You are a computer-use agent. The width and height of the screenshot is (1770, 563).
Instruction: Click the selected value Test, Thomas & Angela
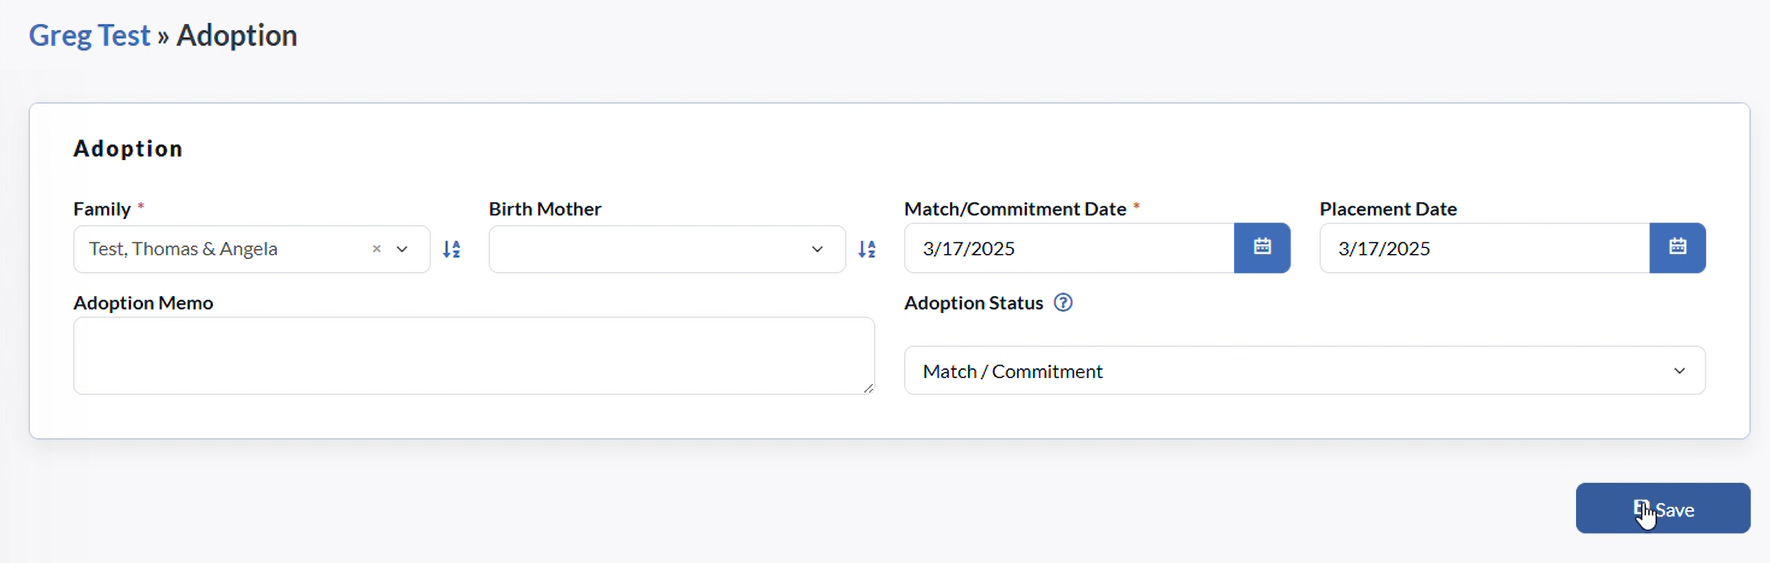[183, 249]
